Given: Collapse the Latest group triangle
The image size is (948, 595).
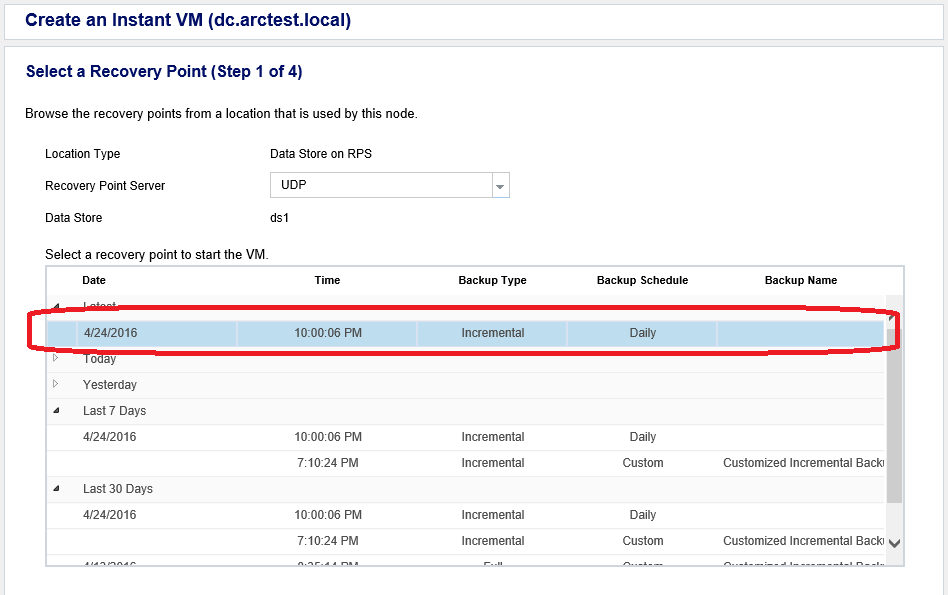Looking at the screenshot, I should [x=56, y=306].
